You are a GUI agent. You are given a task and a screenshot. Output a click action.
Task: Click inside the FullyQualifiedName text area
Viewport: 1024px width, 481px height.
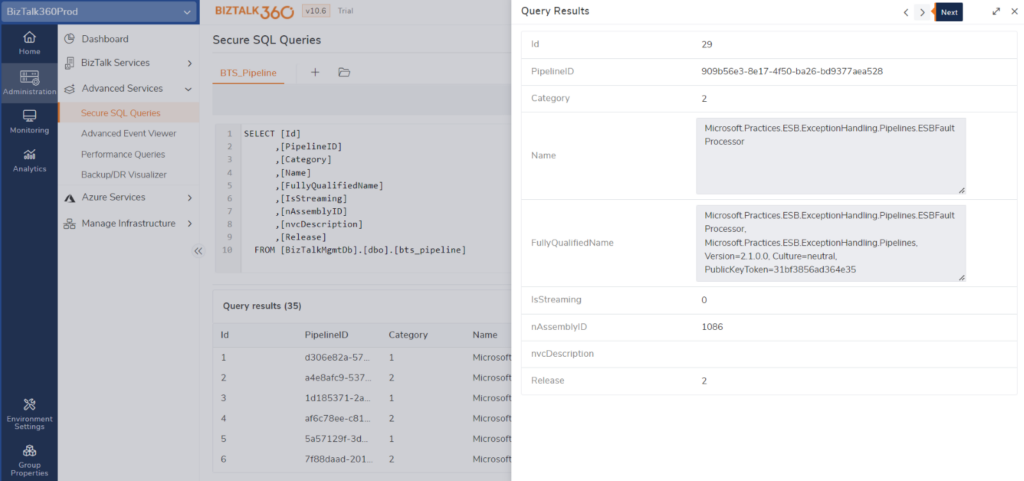(x=831, y=243)
